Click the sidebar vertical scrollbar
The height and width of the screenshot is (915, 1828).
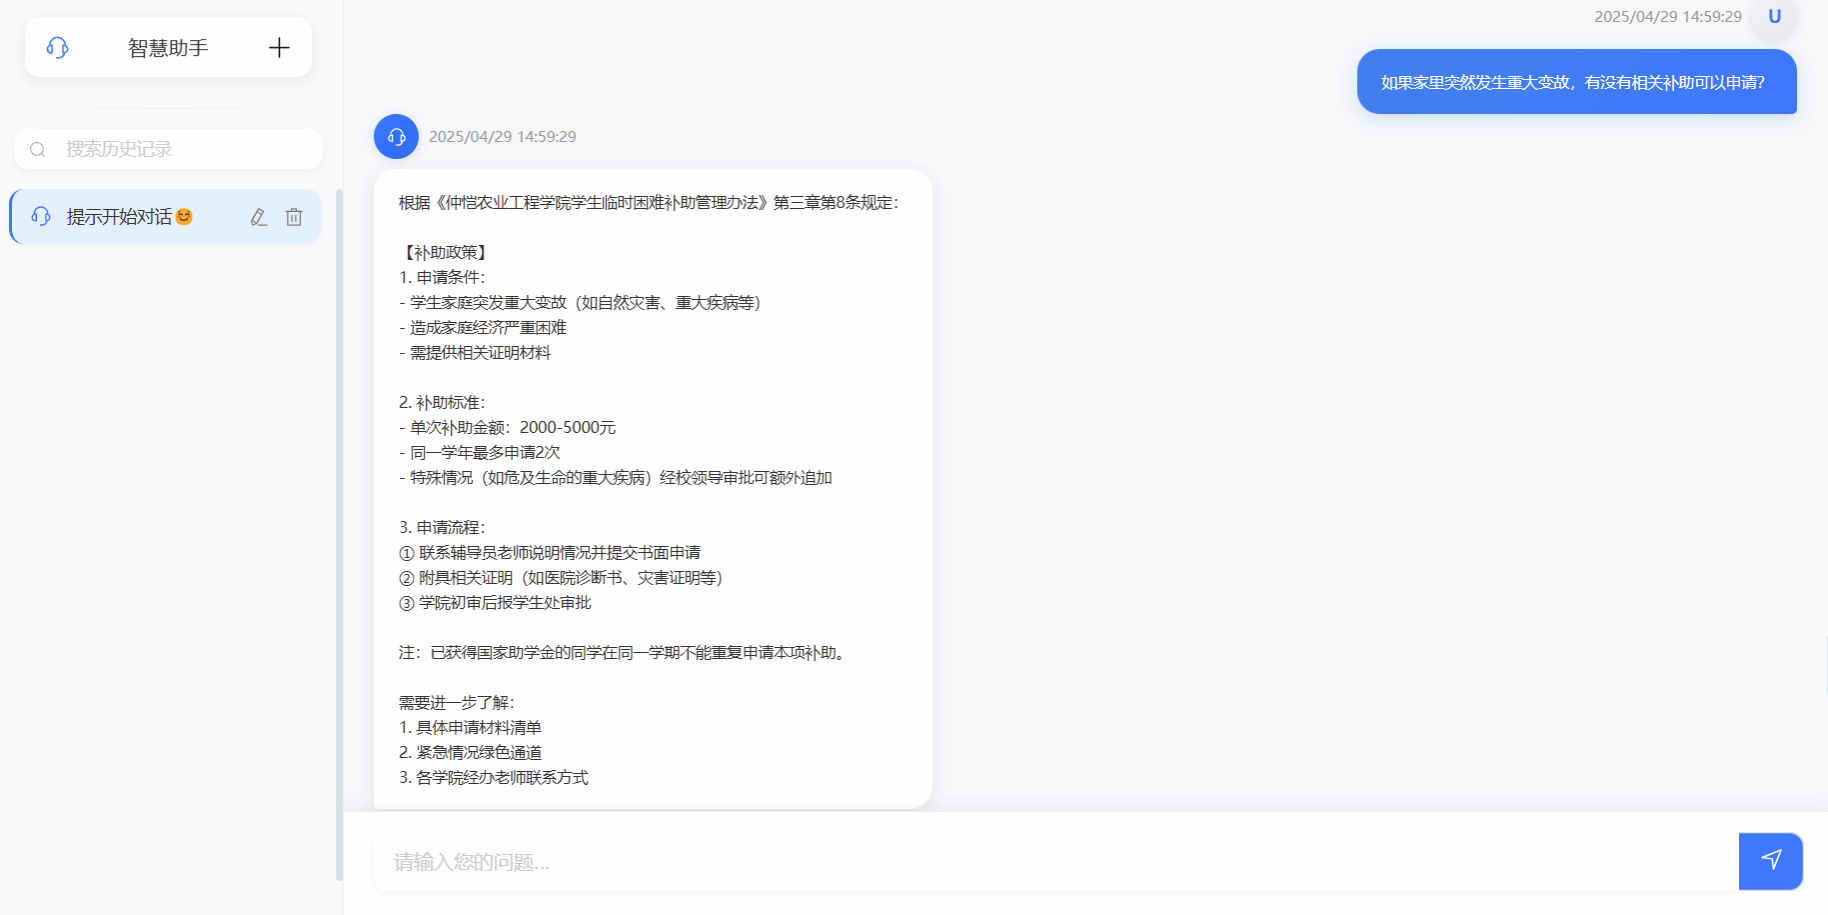pyautogui.click(x=339, y=535)
